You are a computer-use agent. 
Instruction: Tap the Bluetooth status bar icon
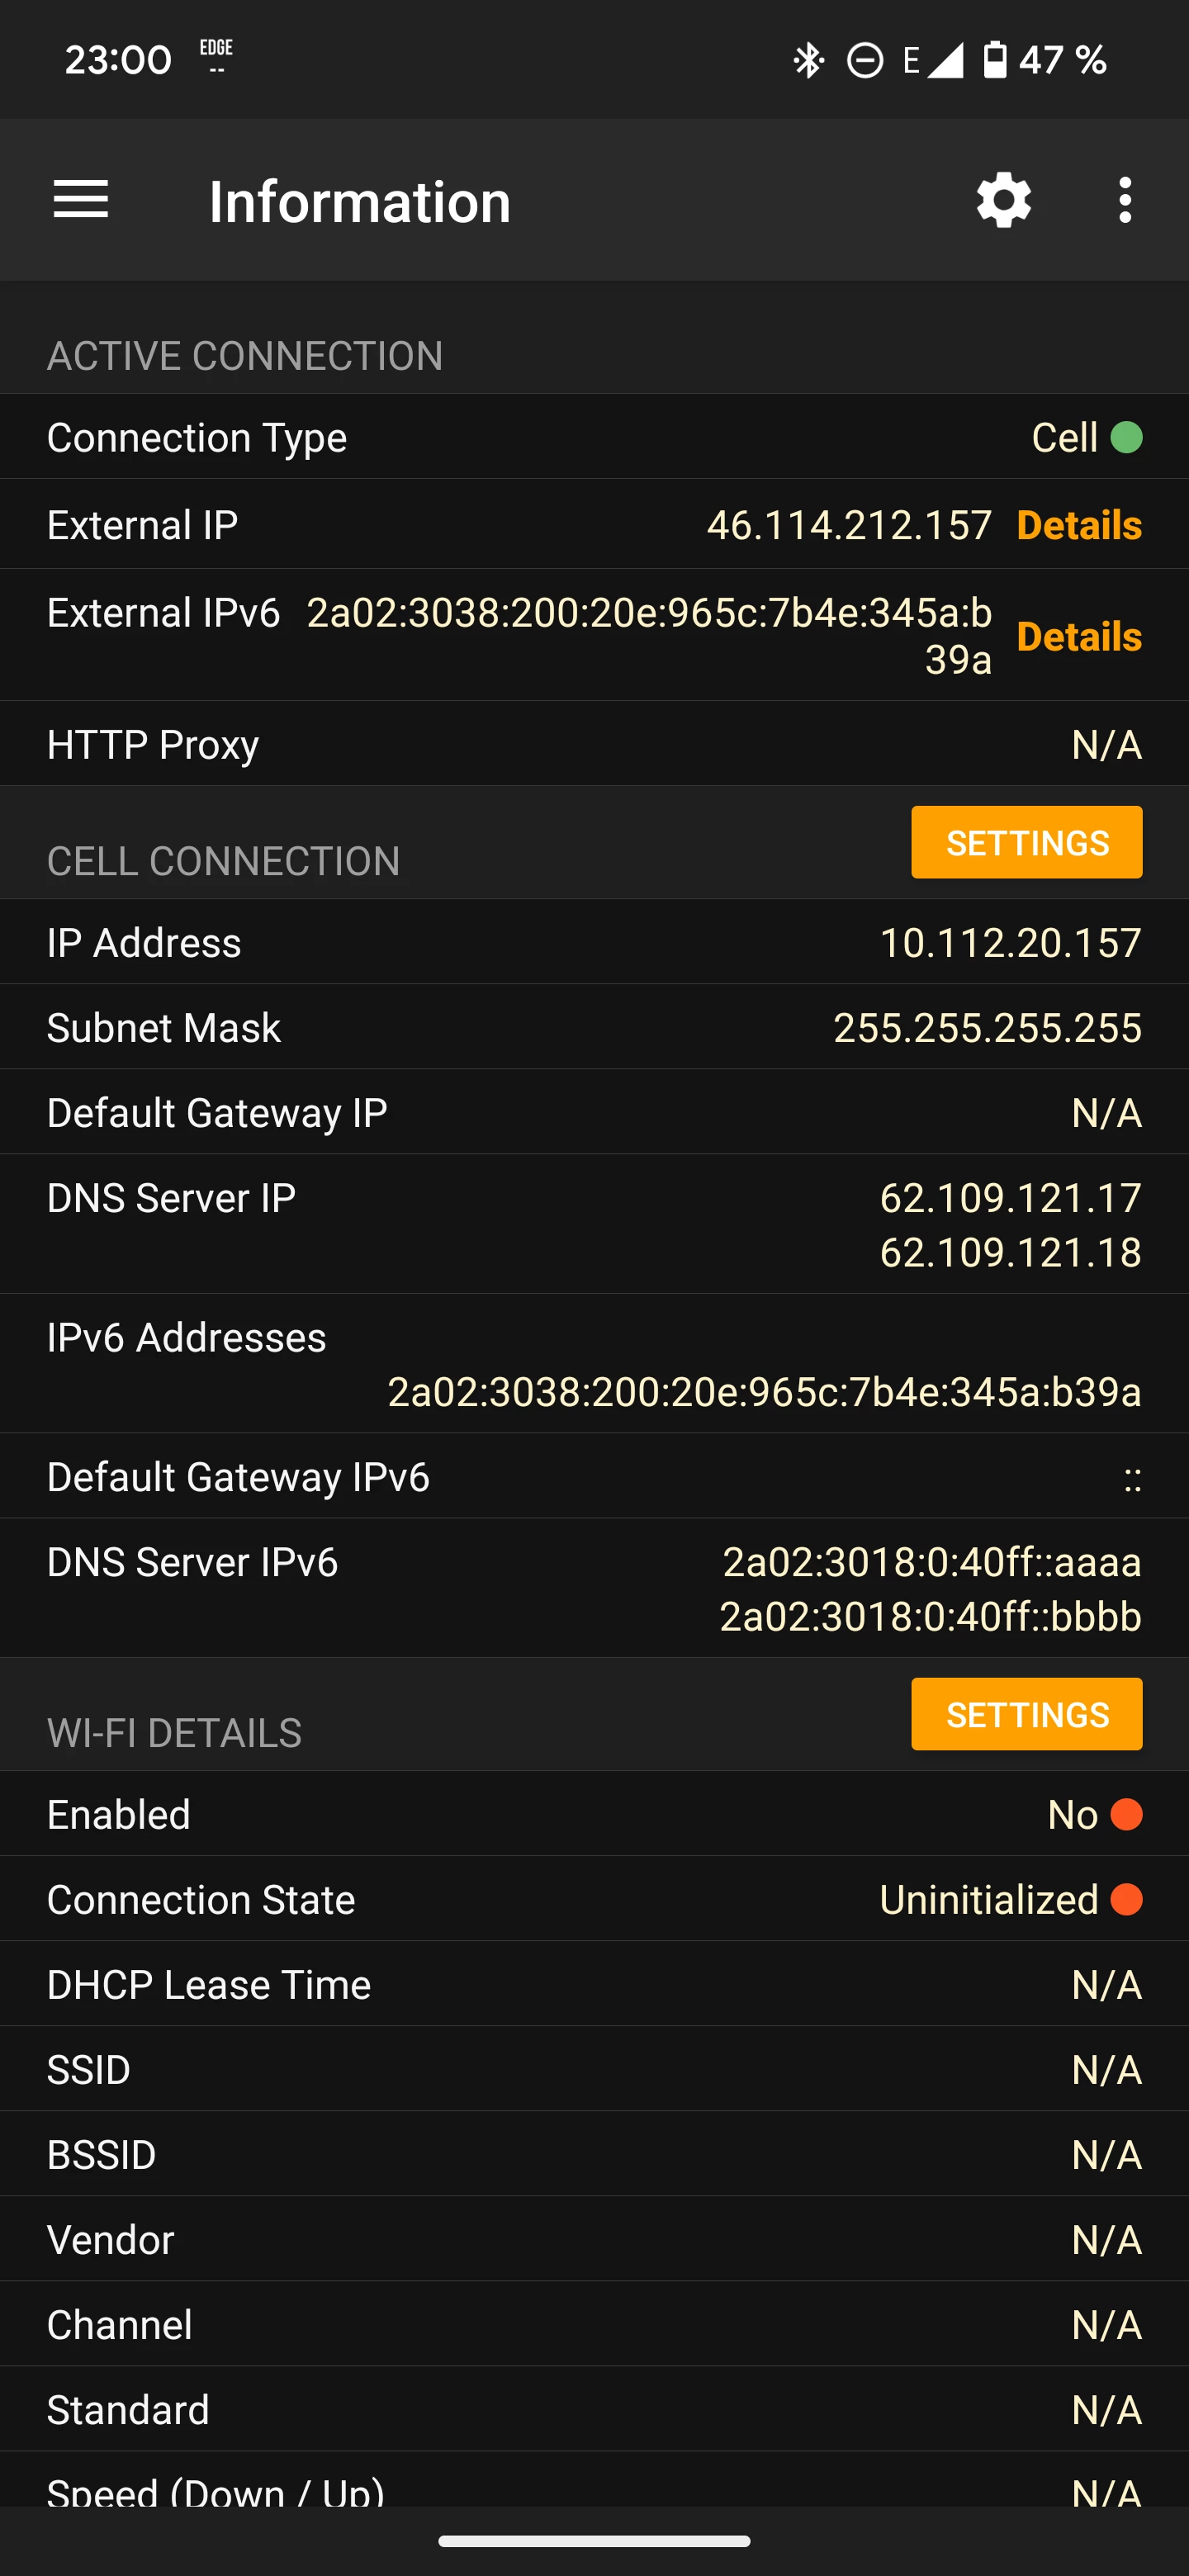click(x=808, y=60)
